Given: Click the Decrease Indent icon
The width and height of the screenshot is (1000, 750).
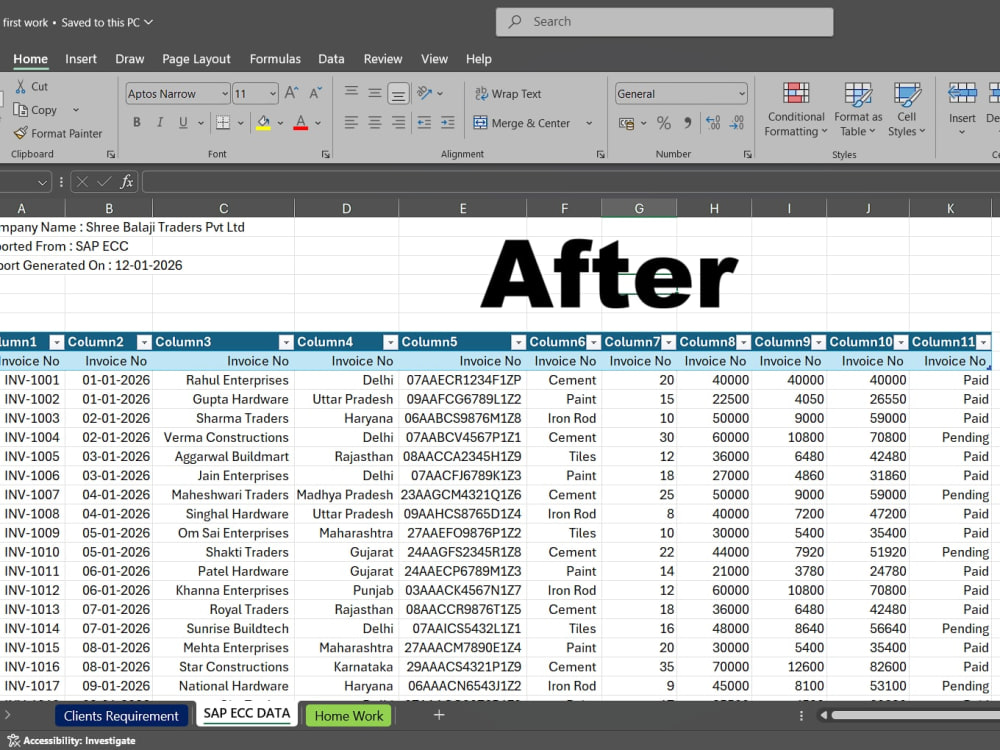Looking at the screenshot, I should pyautogui.click(x=424, y=122).
